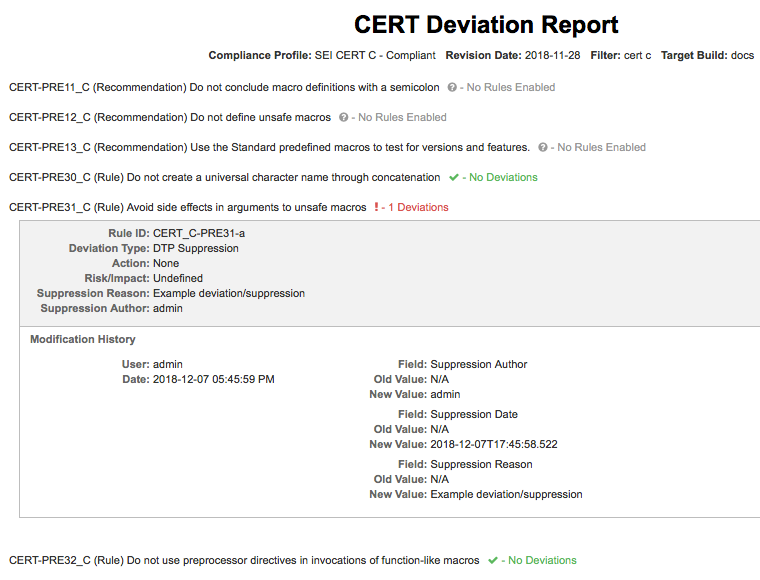Screen dimensions: 760x580
Task: Click the Filter value cert c
Action: (x=637, y=55)
